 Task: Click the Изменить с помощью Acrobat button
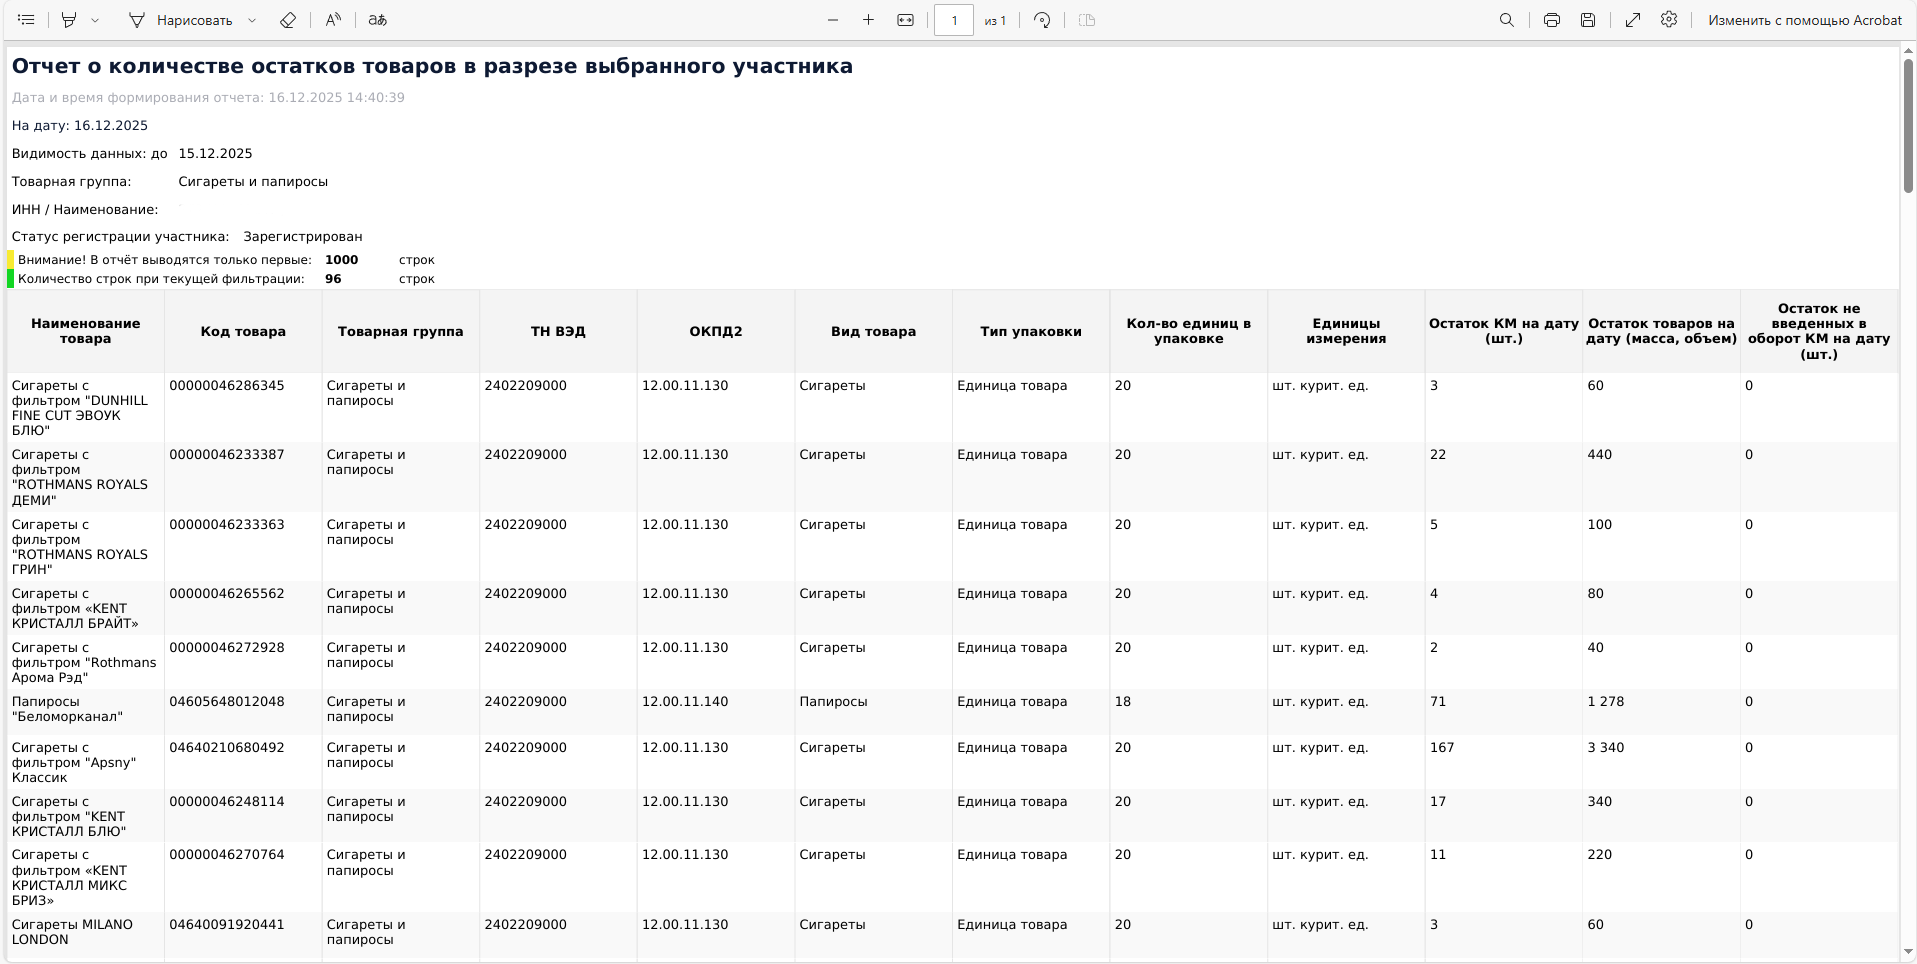[1805, 20]
